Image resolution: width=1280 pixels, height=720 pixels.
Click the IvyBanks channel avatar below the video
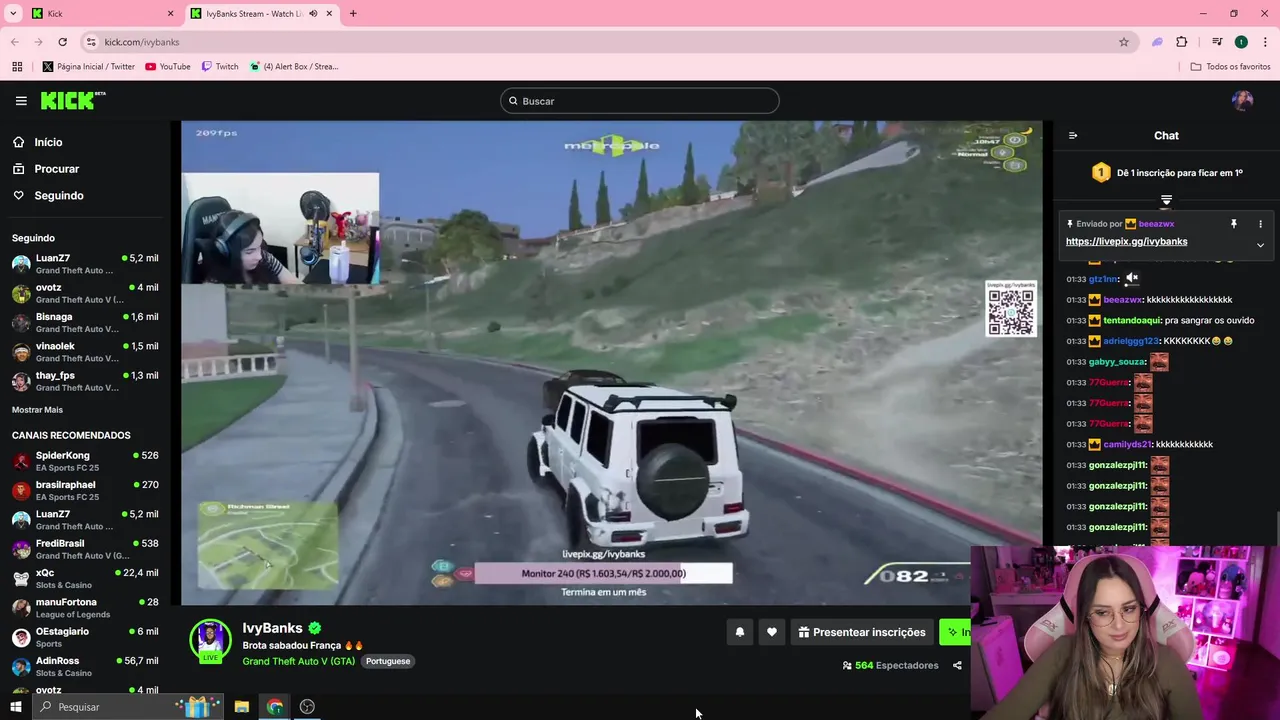(x=210, y=641)
